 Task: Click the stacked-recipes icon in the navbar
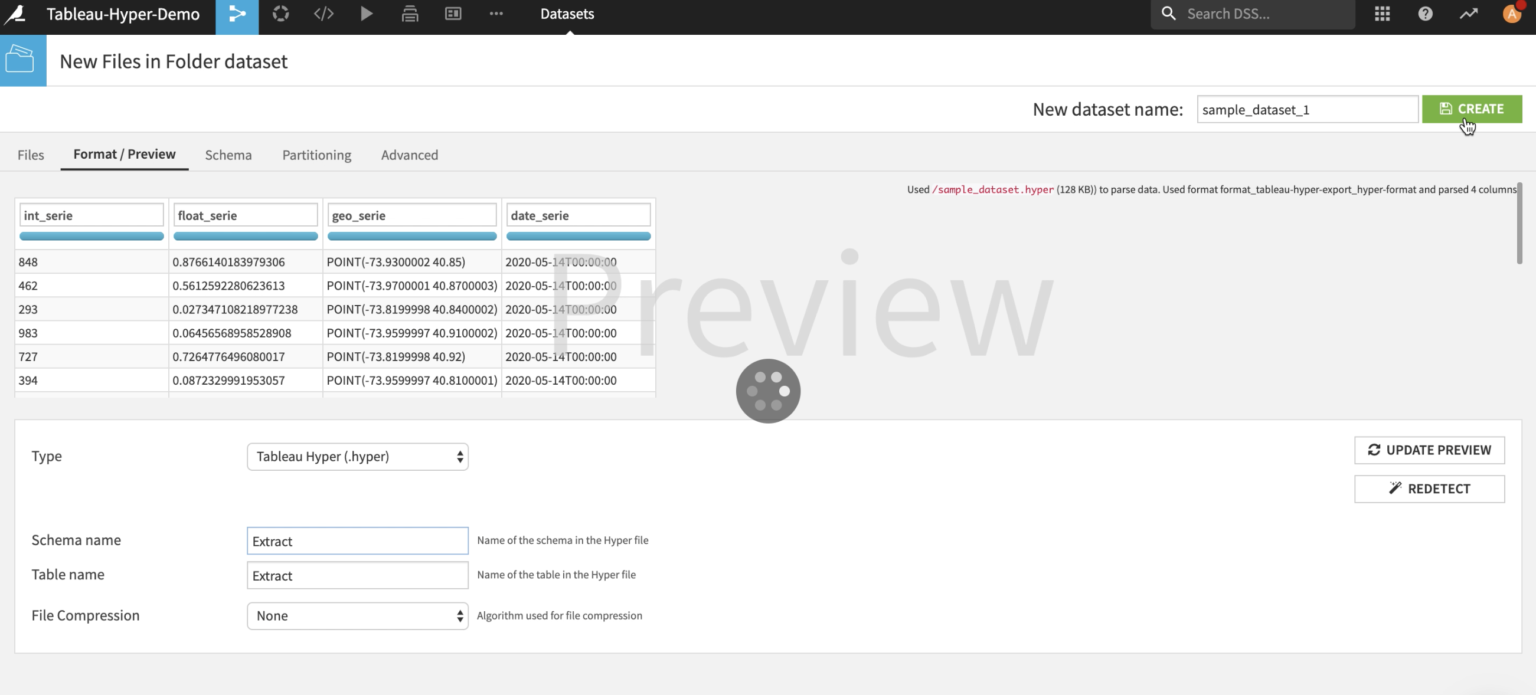(409, 15)
